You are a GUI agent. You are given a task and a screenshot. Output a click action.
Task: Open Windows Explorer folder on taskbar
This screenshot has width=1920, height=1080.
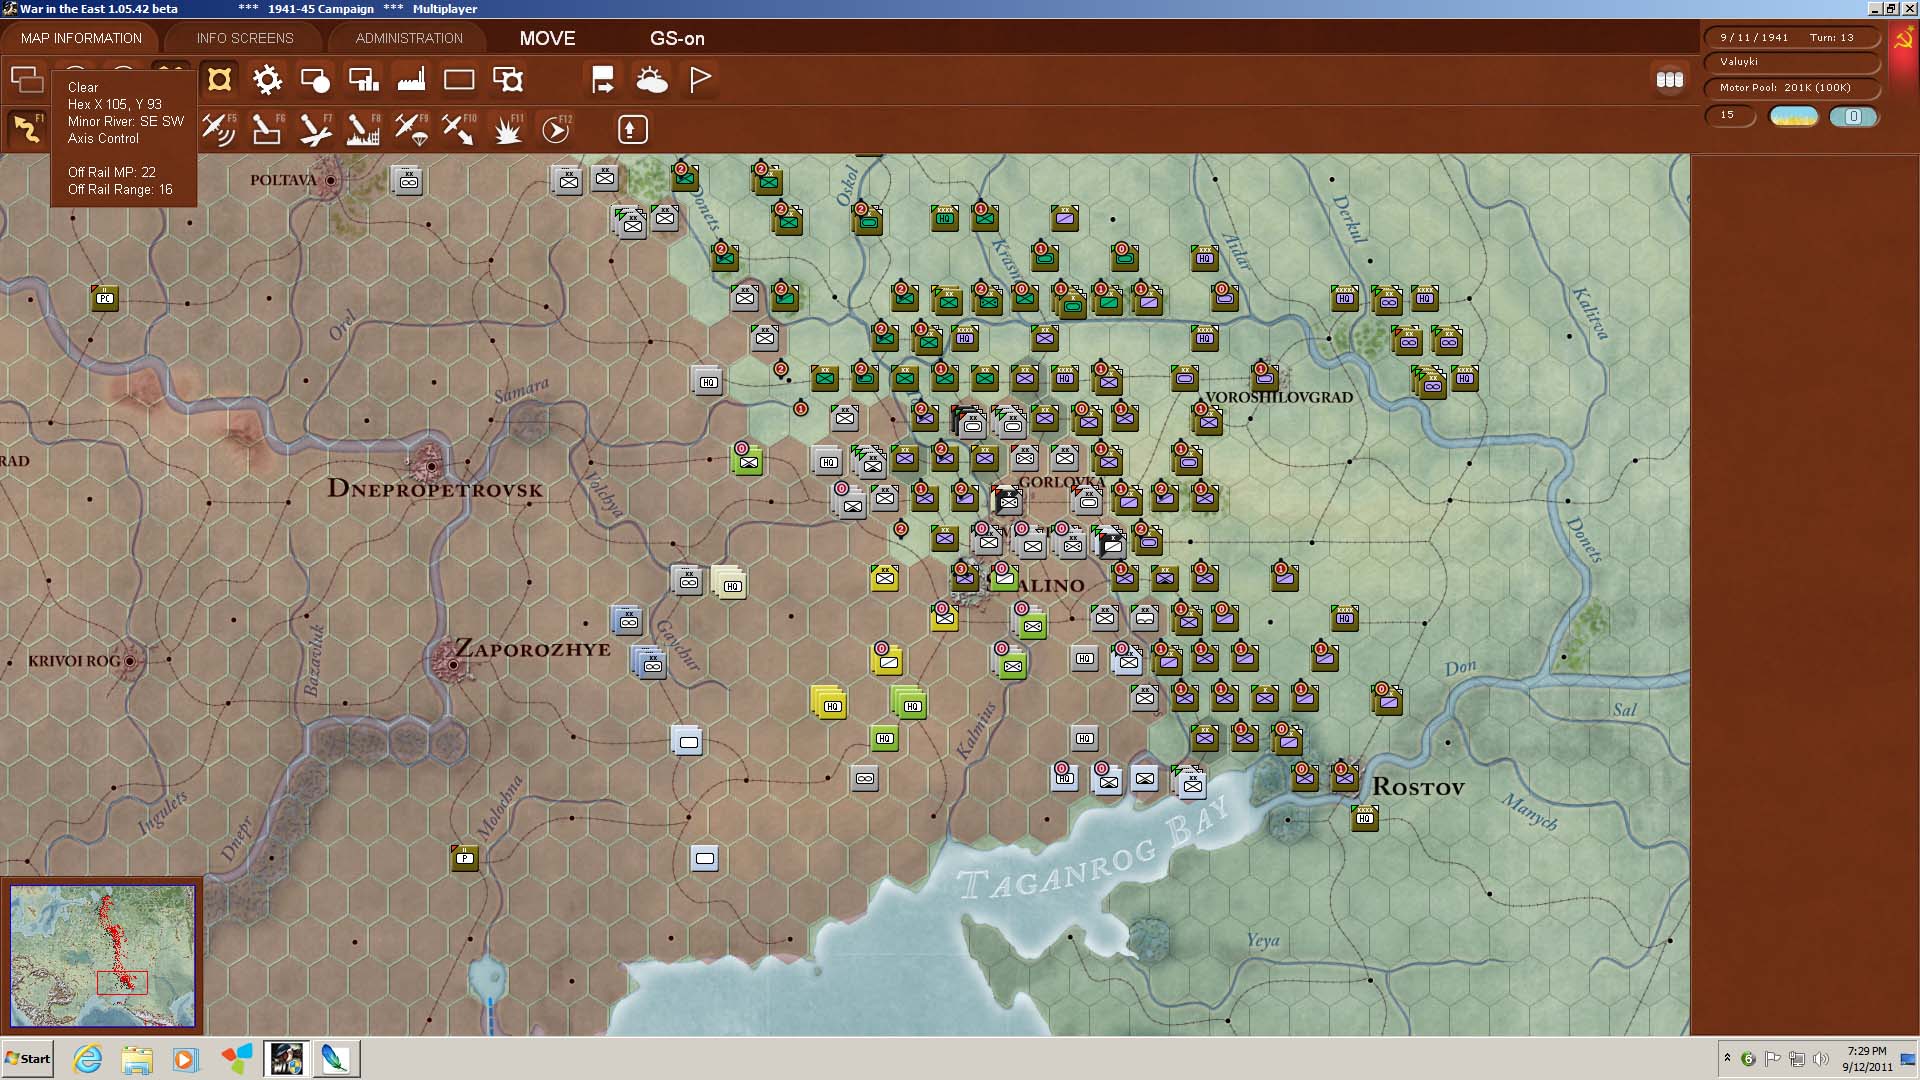point(137,1058)
